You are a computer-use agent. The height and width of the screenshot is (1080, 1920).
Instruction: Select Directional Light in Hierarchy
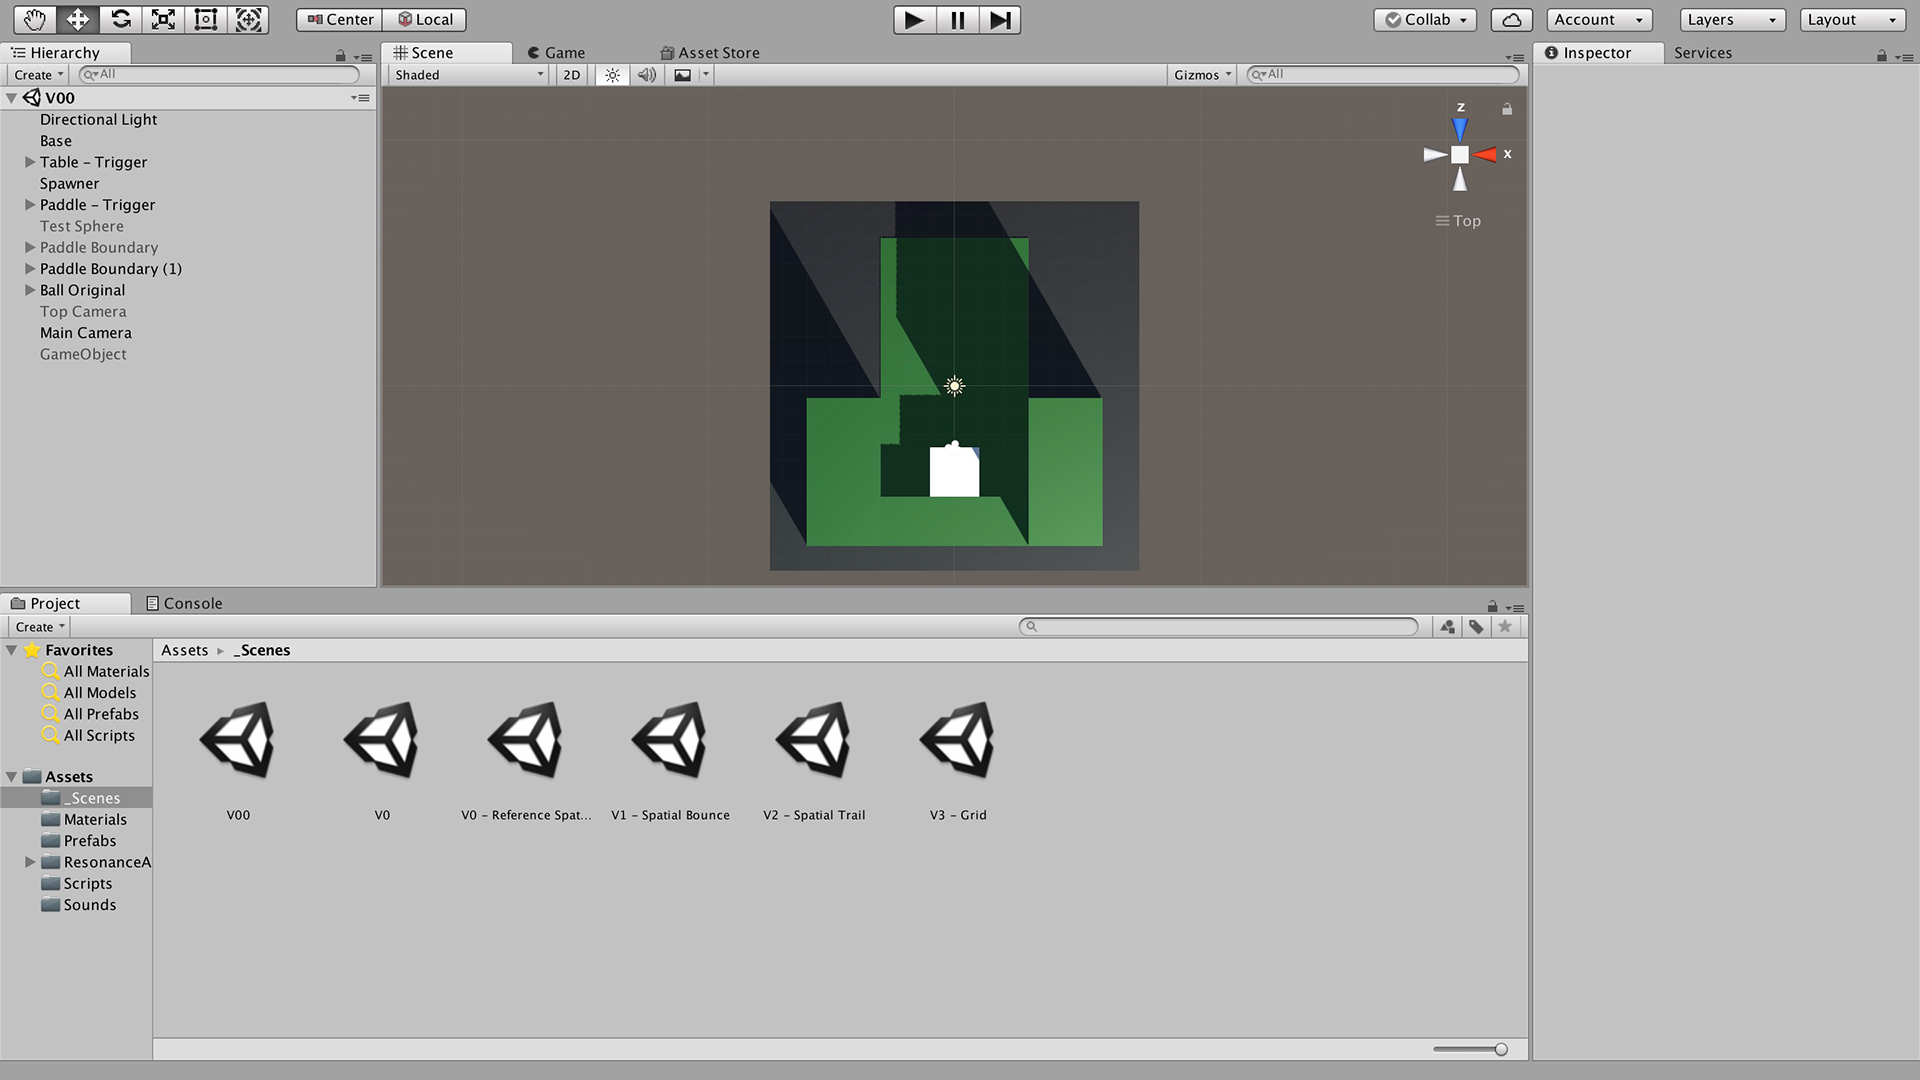tap(98, 119)
